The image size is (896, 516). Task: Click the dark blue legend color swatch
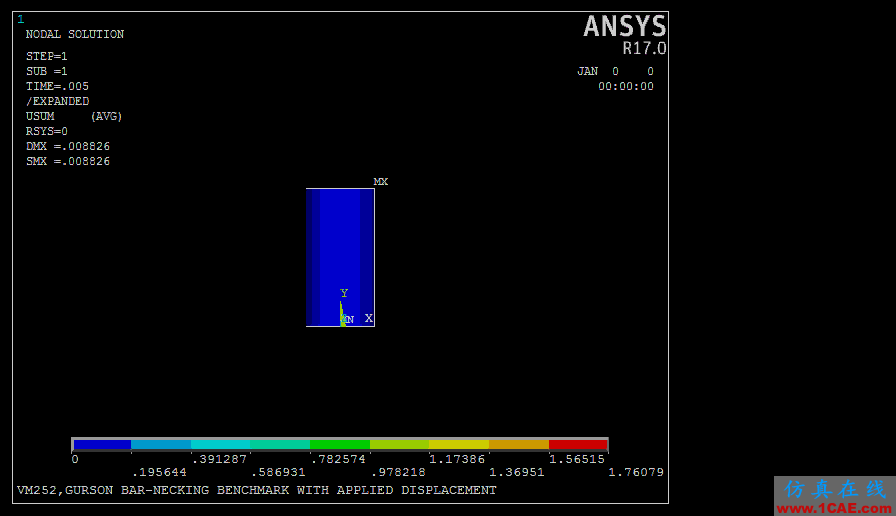102,444
